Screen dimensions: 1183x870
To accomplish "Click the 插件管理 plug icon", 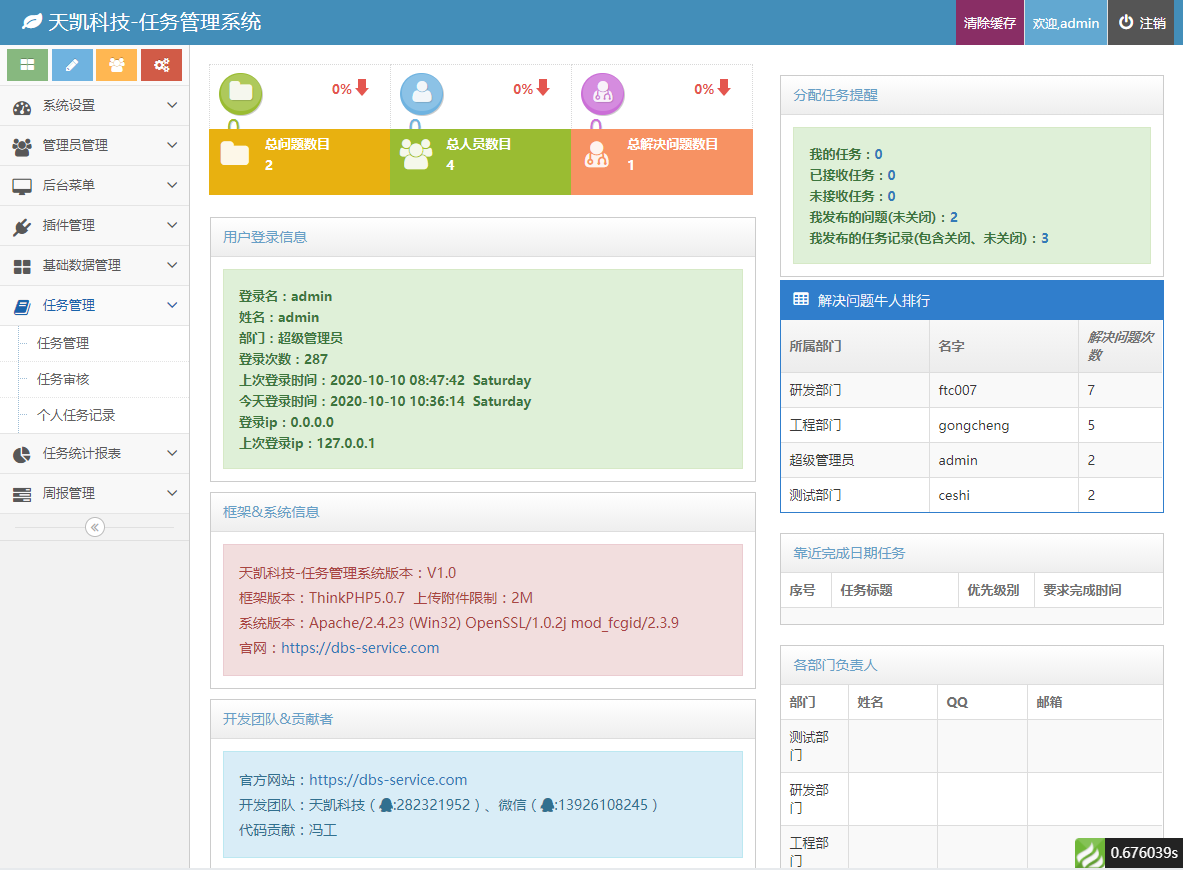I will (x=22, y=226).
